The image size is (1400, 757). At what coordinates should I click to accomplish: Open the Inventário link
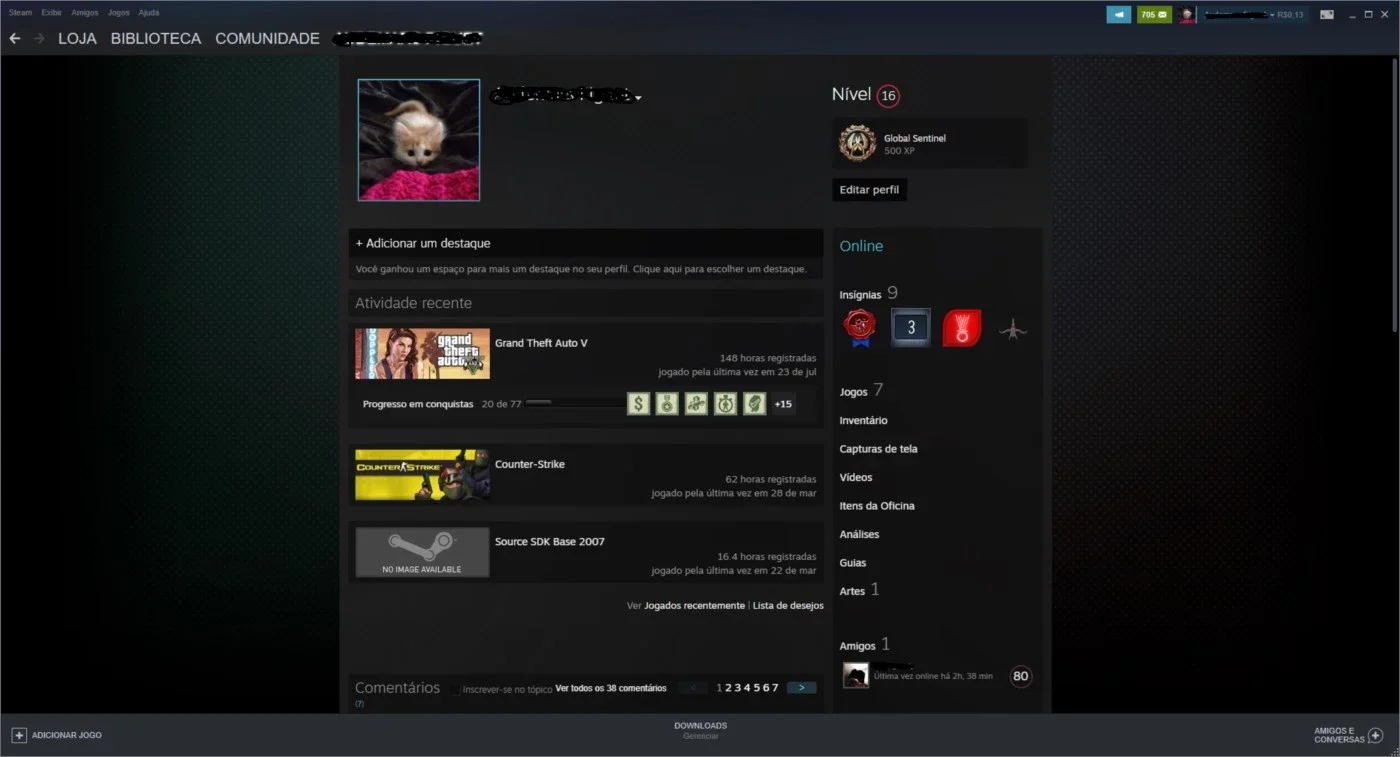(x=863, y=421)
